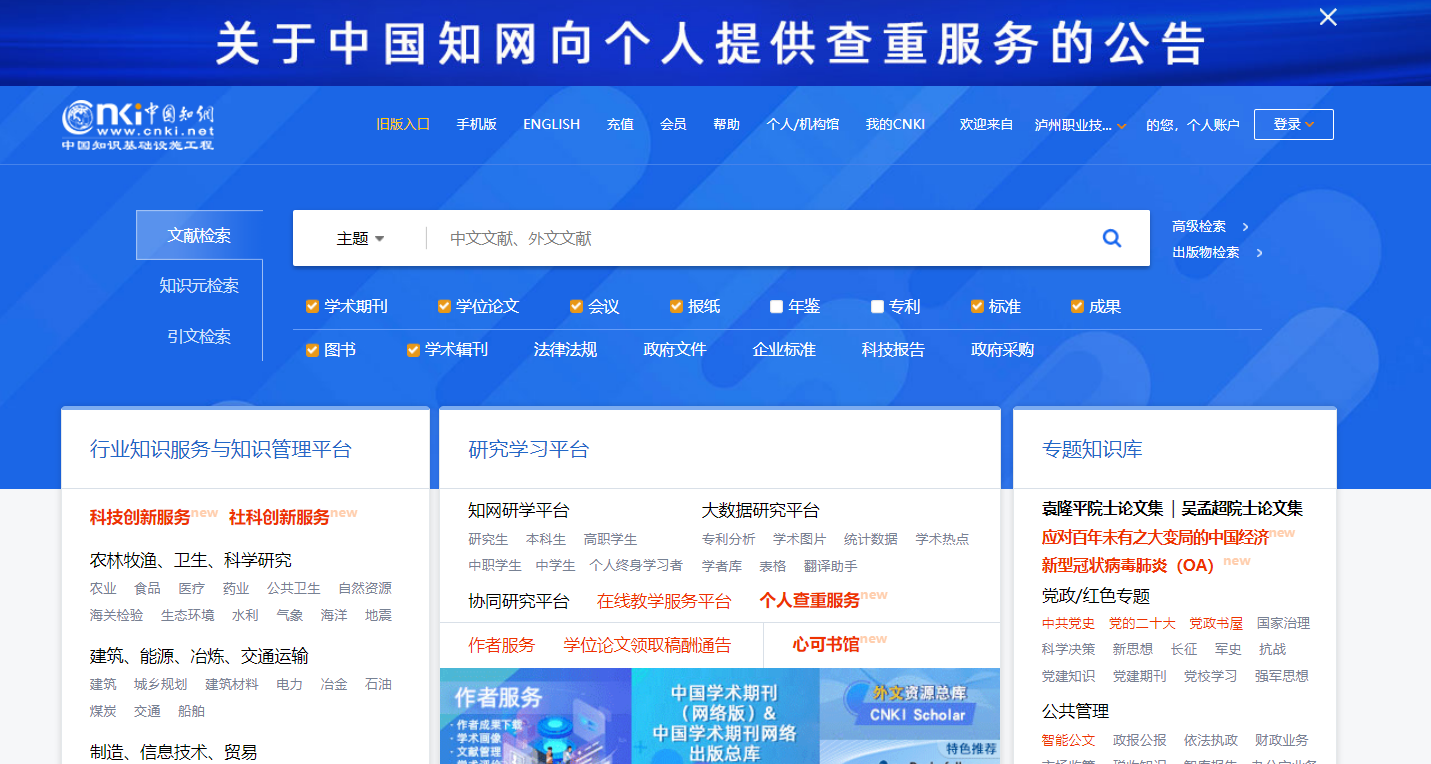Open 新型冠状病毒肺炎 (OA) link
Screen dimensions: 1431x764
[x=1128, y=566]
